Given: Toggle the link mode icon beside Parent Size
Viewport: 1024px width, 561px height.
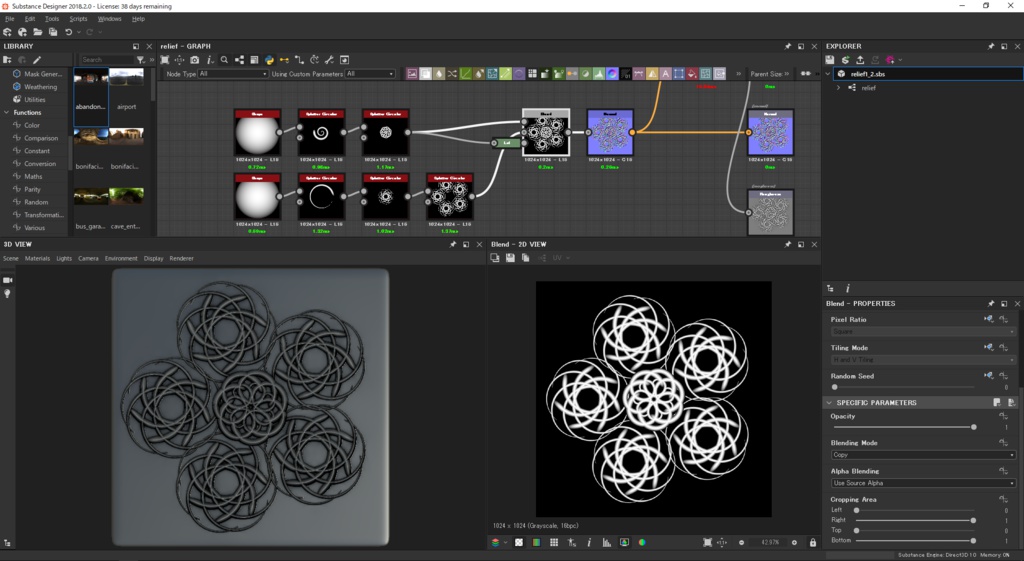Looking at the screenshot, I should point(806,74).
